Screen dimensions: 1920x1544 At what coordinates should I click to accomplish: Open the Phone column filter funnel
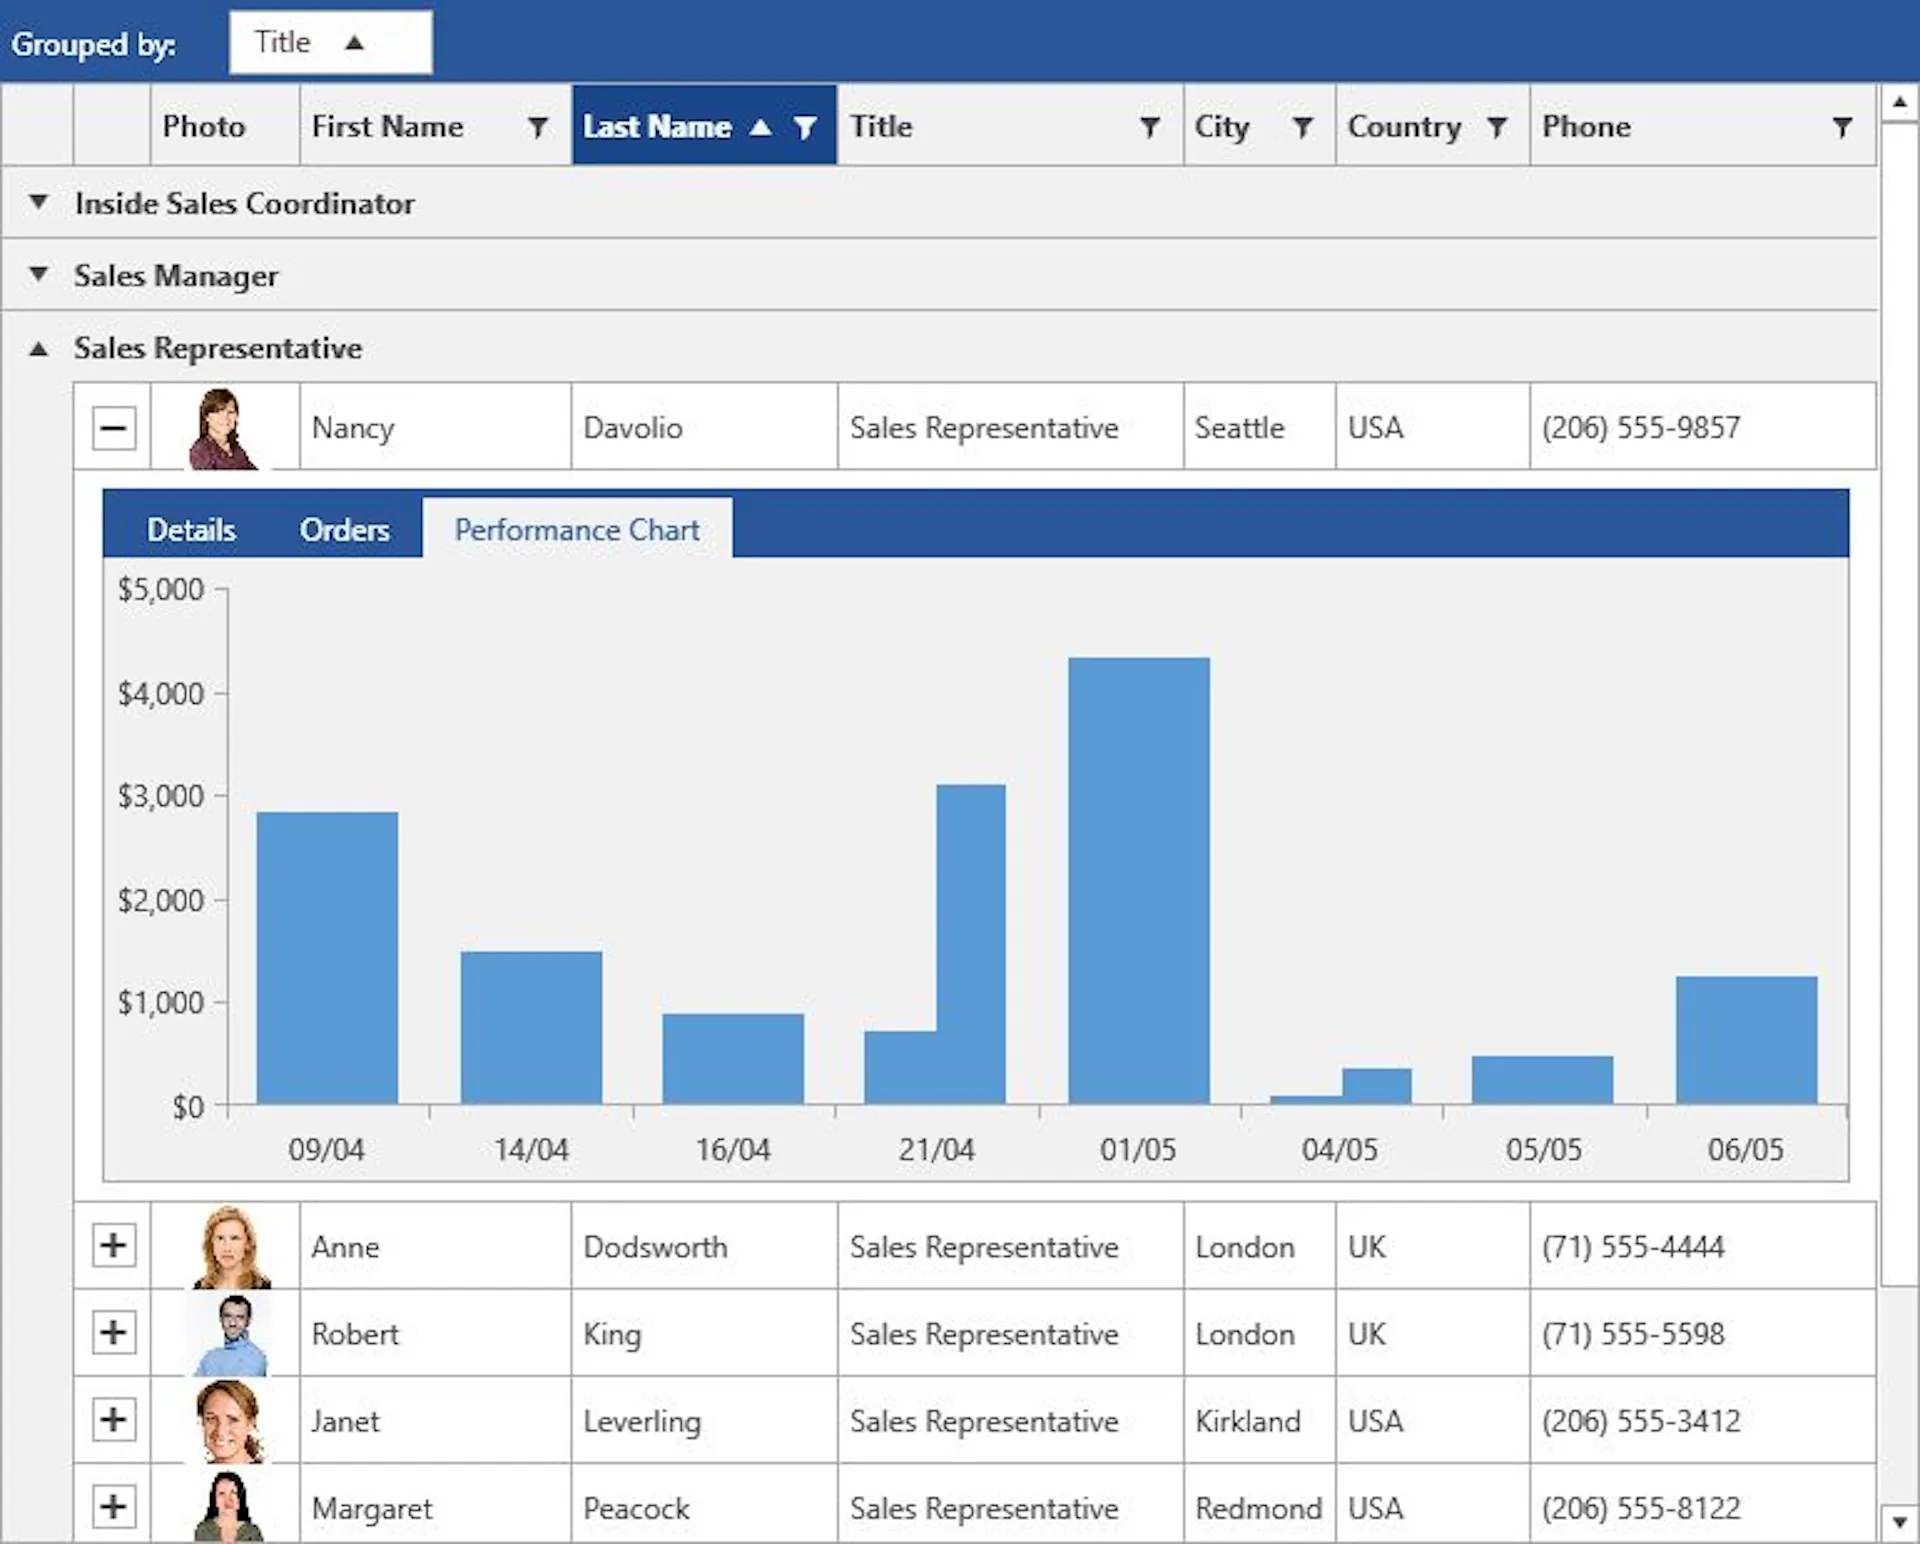(1842, 127)
